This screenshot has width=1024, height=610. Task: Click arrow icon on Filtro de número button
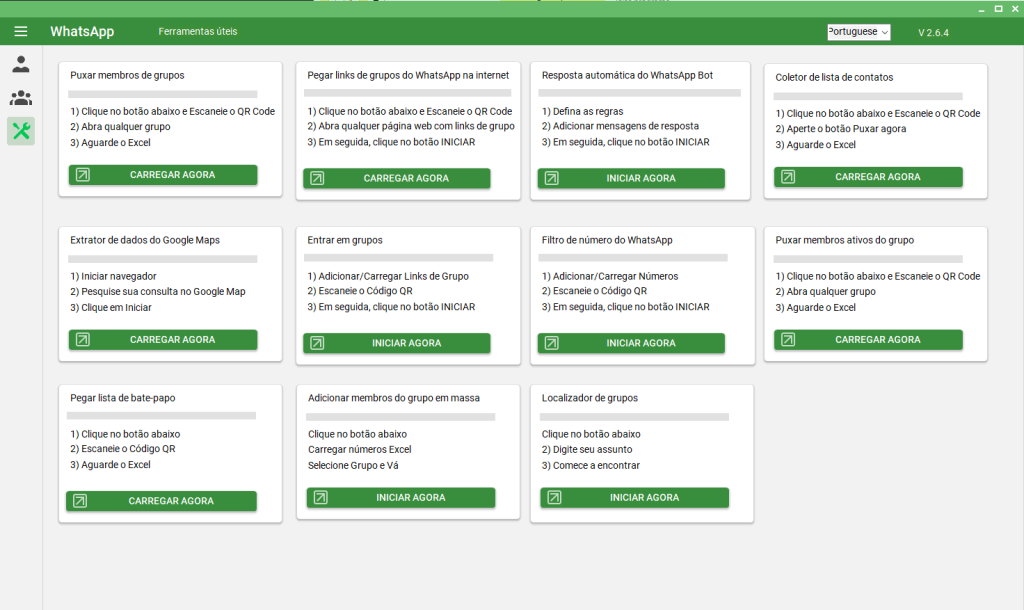click(552, 343)
